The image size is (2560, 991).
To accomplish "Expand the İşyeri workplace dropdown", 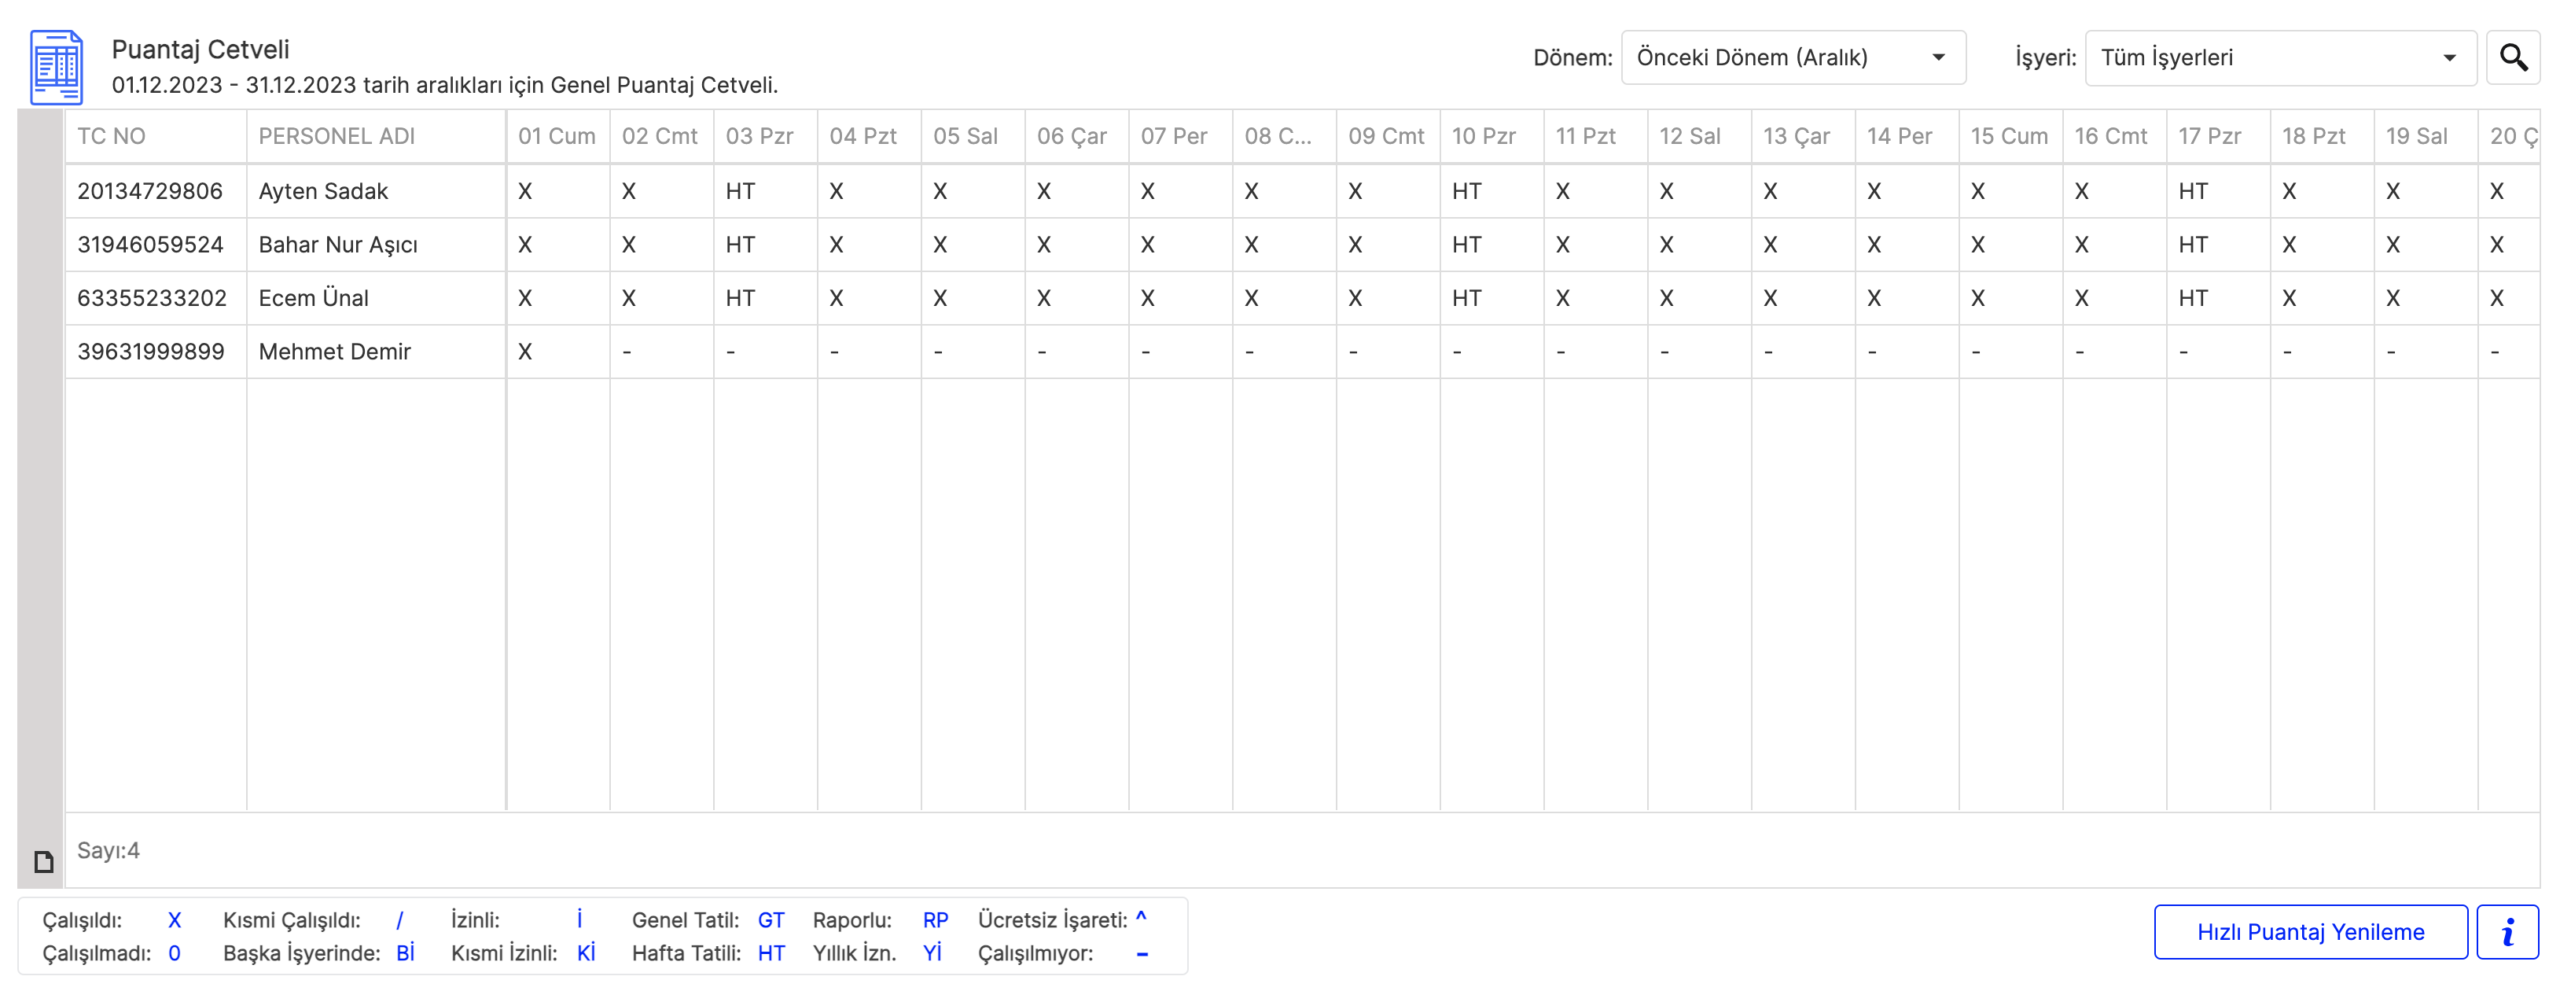I will pyautogui.click(x=2278, y=58).
